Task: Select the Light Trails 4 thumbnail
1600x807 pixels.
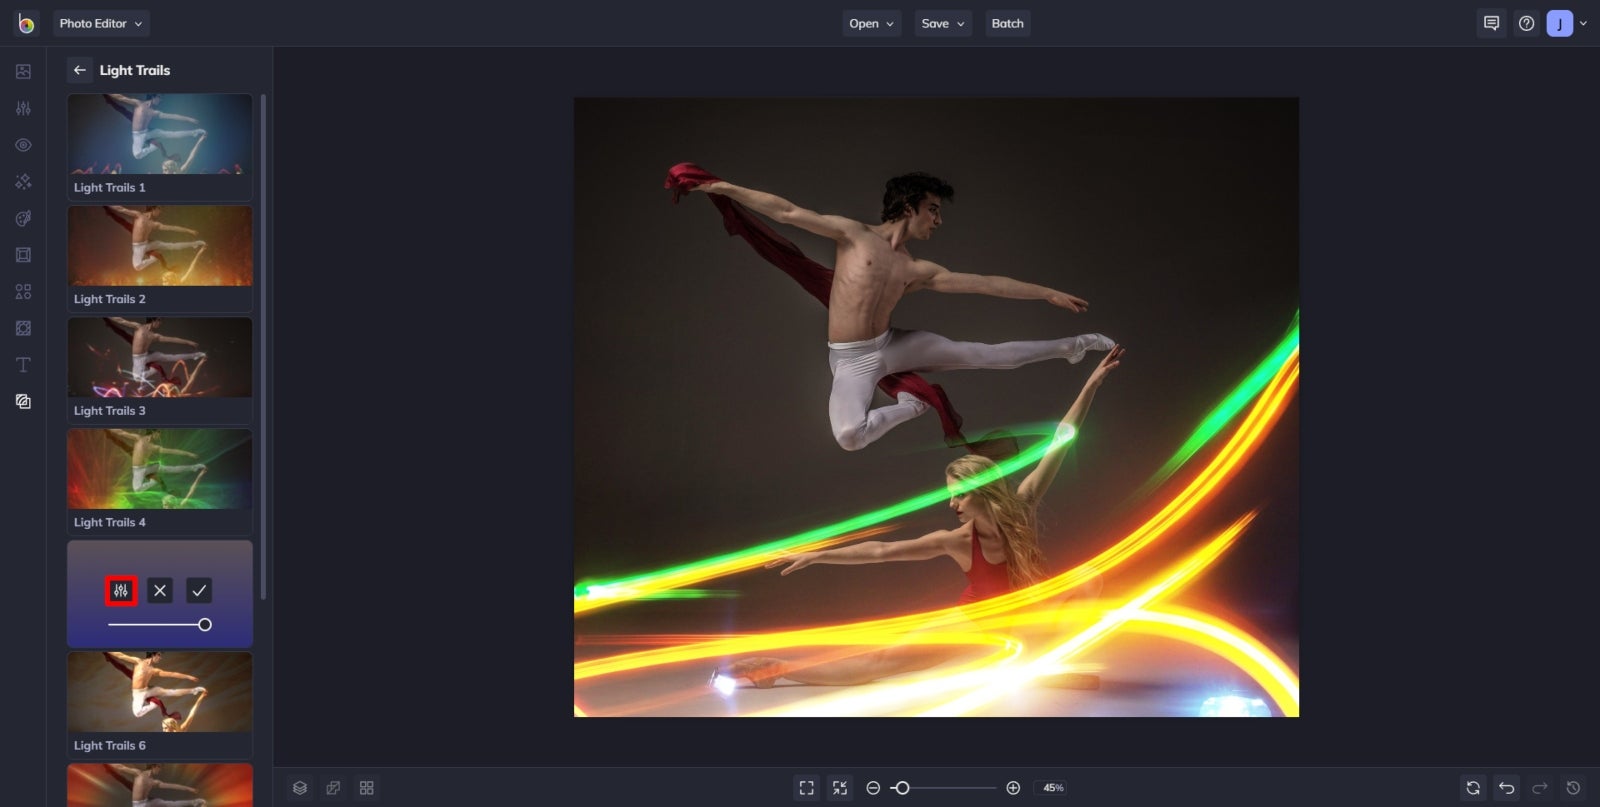Action: click(x=160, y=482)
